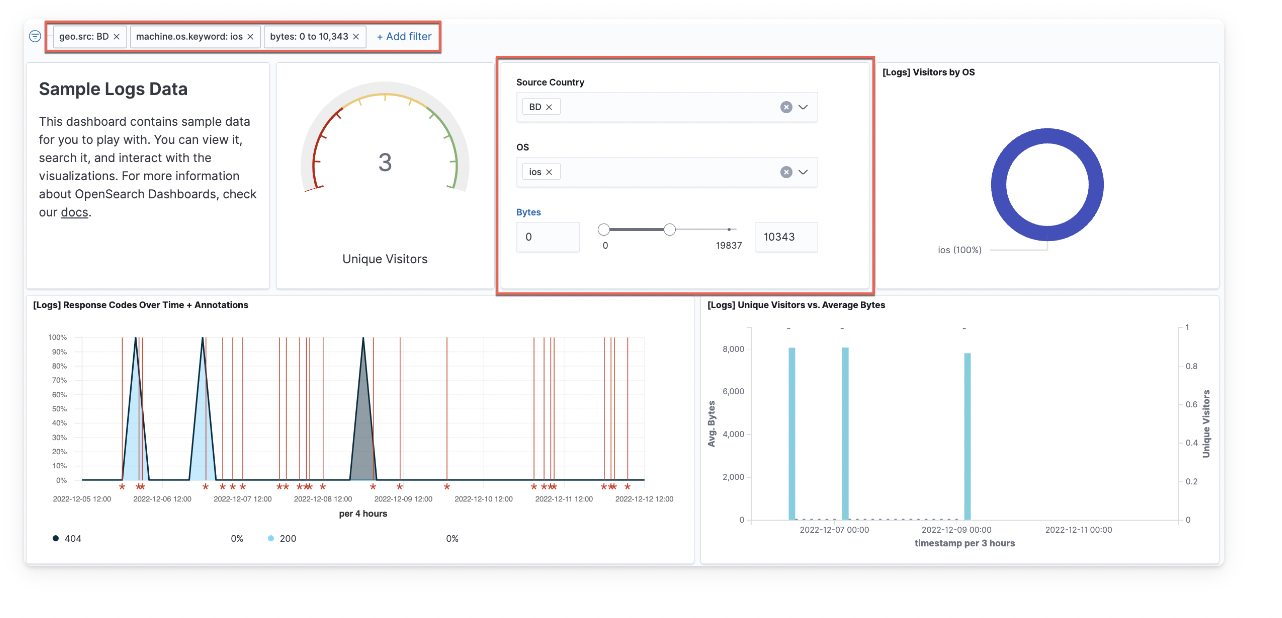Clear the OS selection

click(786, 172)
